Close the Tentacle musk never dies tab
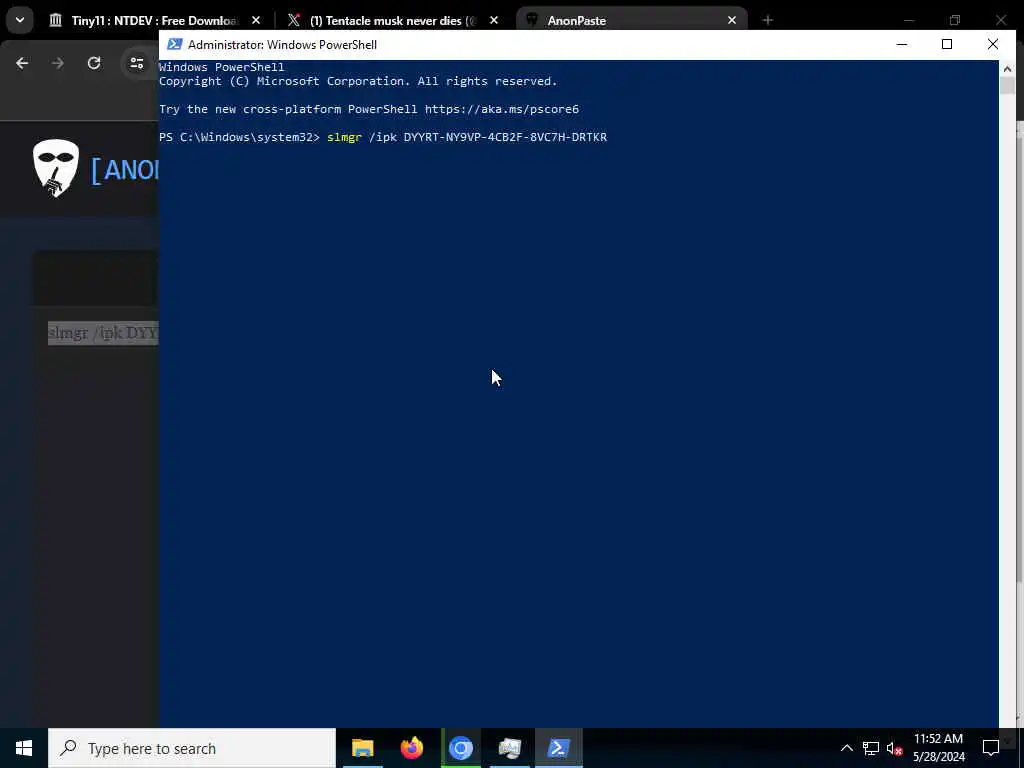Viewport: 1024px width, 768px height. click(494, 20)
